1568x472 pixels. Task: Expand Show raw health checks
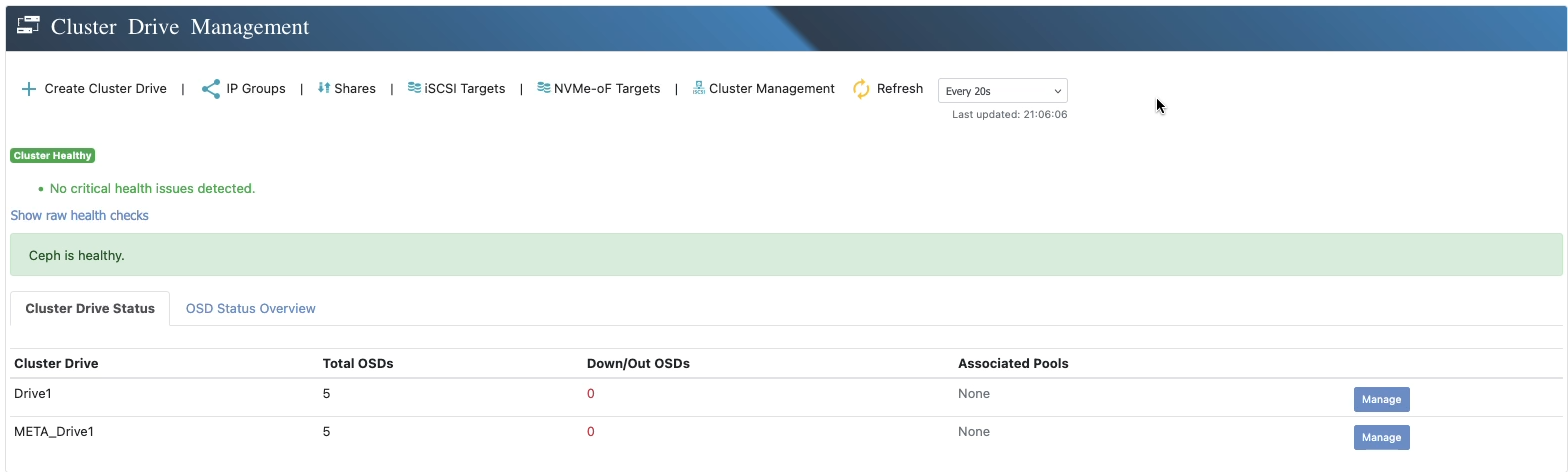pyautogui.click(x=79, y=215)
